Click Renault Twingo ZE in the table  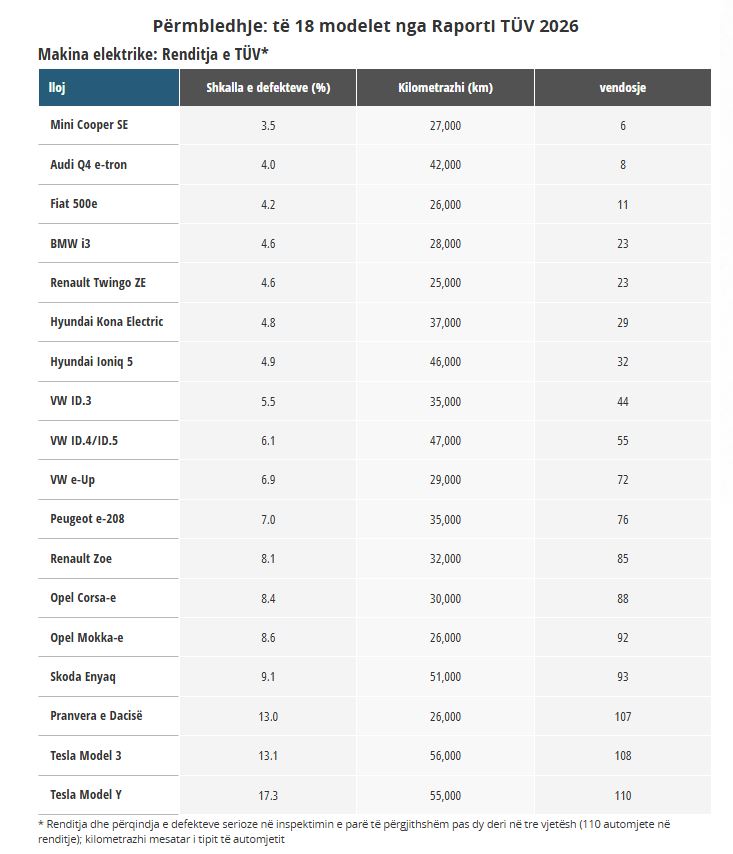click(98, 283)
